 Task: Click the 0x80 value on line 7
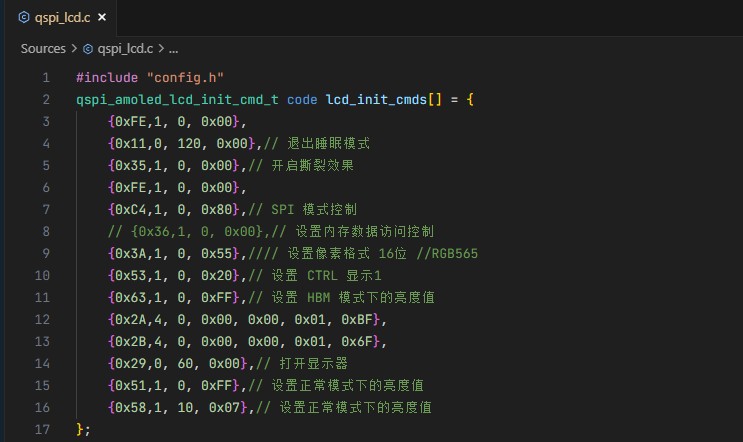(x=217, y=209)
